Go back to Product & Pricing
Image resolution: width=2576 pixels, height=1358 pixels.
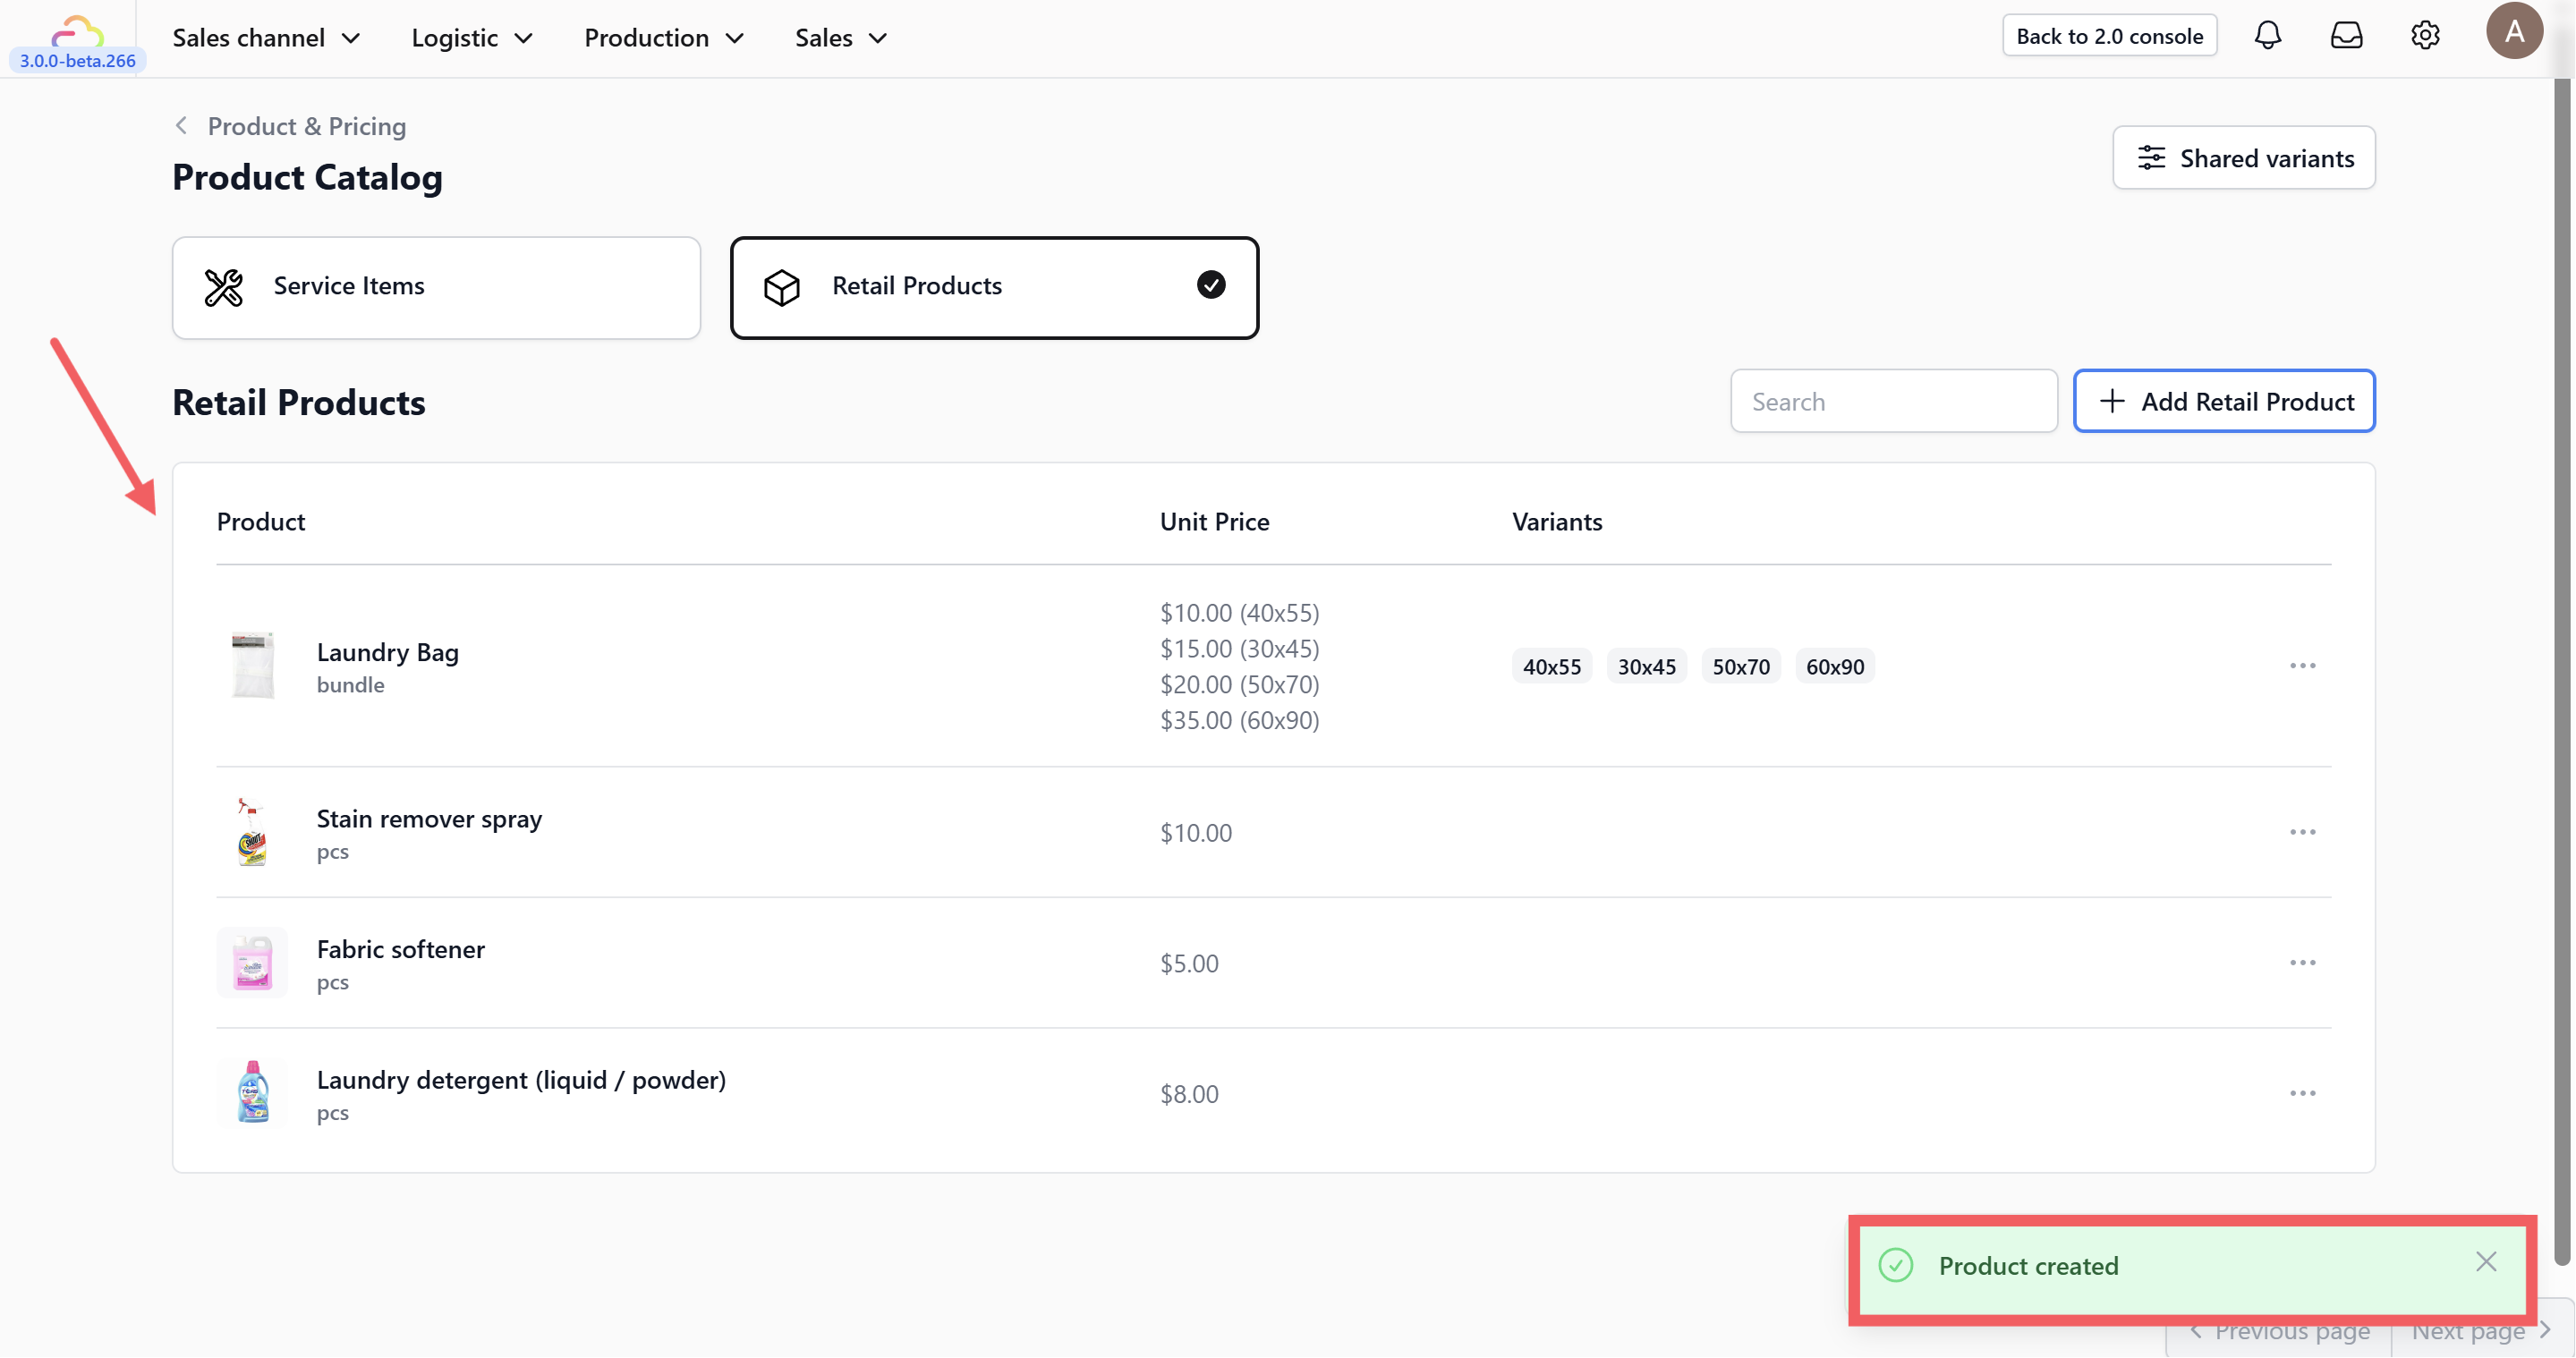click(291, 126)
